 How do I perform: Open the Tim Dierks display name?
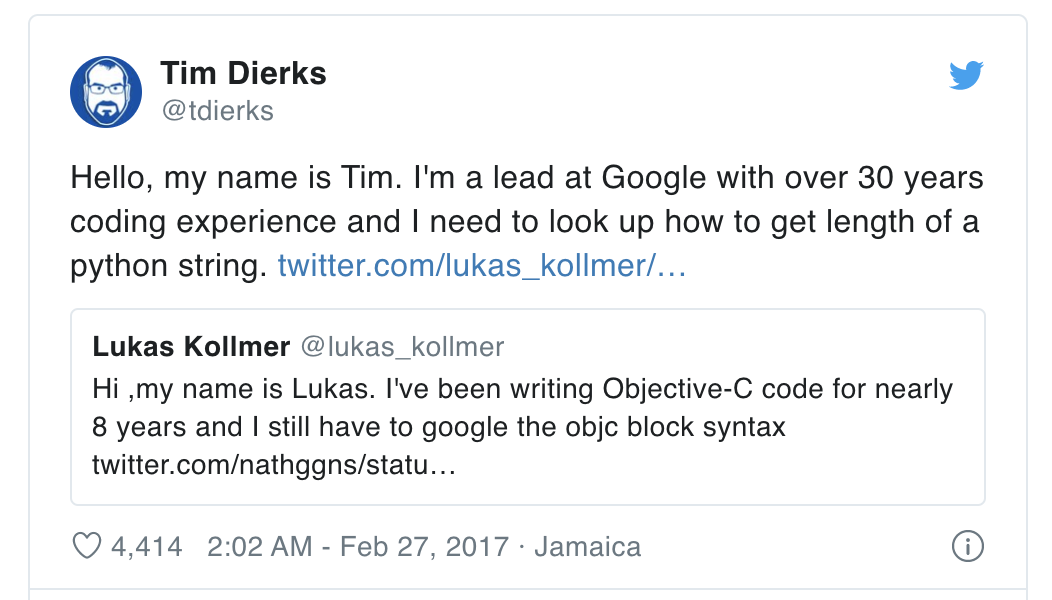[x=243, y=73]
